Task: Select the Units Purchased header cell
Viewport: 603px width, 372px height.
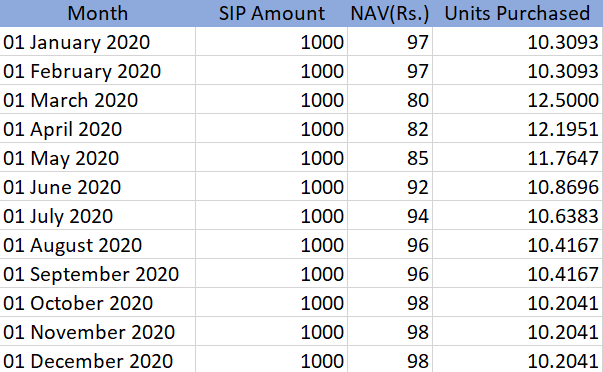Action: pos(518,13)
